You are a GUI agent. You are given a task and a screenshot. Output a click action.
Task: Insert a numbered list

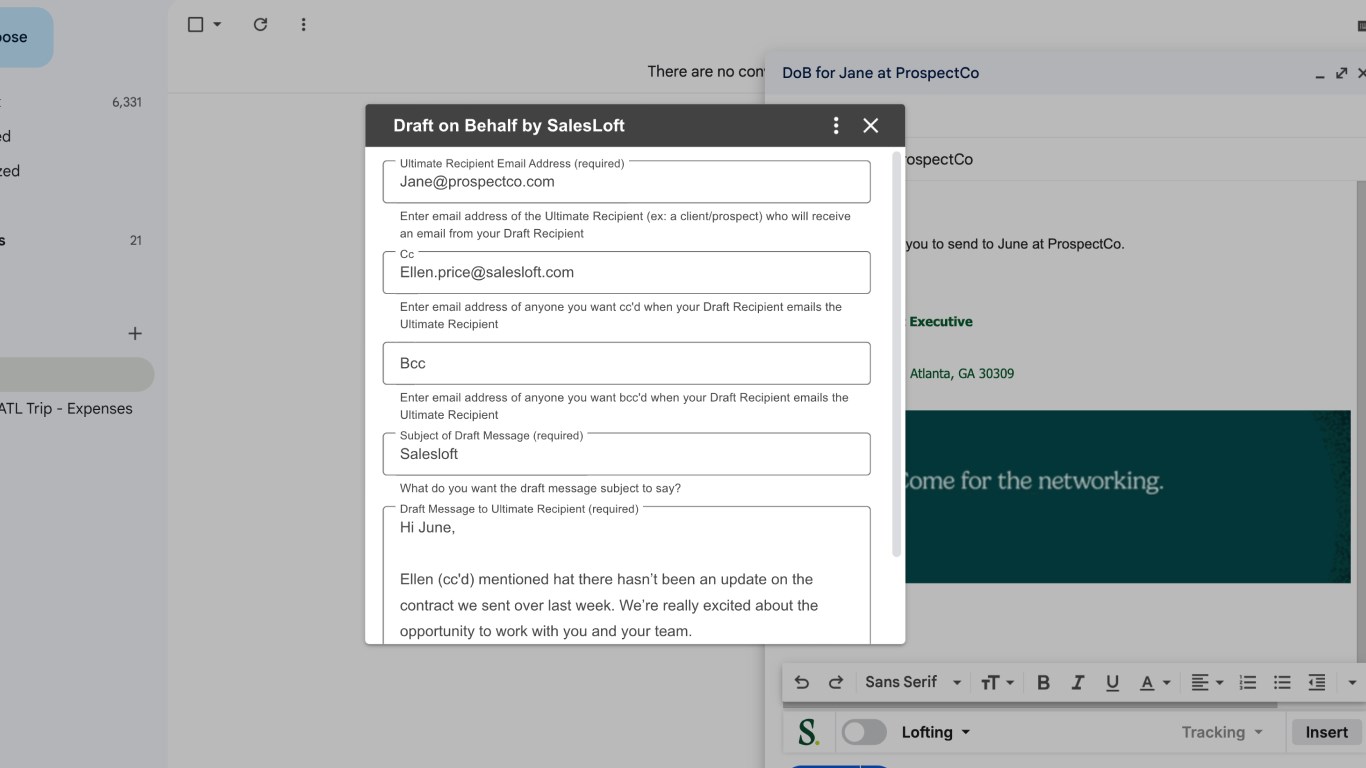coord(1247,682)
